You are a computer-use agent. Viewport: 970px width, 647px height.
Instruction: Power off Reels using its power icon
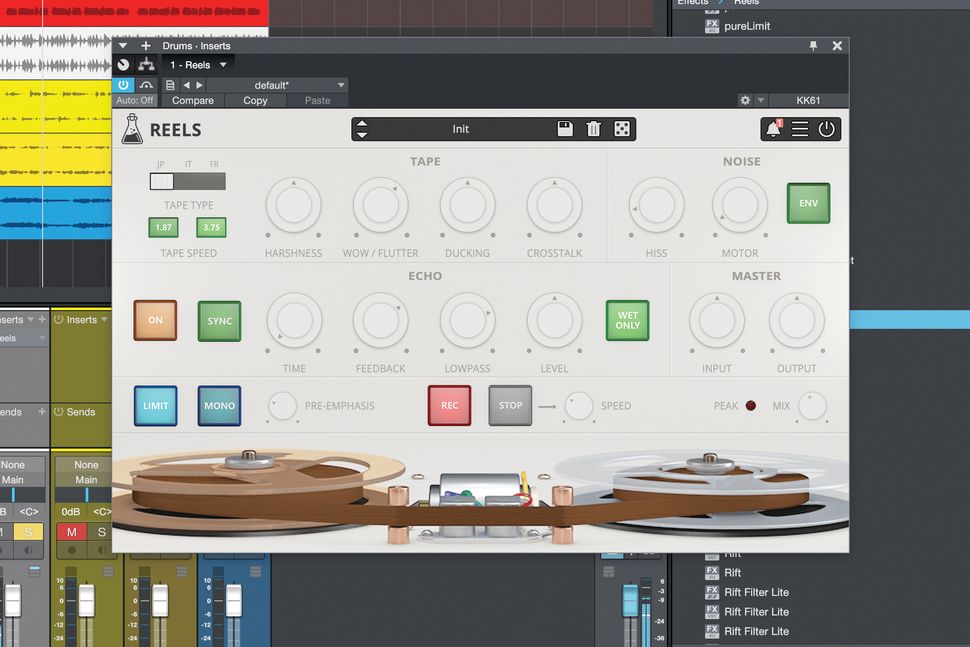tap(825, 128)
